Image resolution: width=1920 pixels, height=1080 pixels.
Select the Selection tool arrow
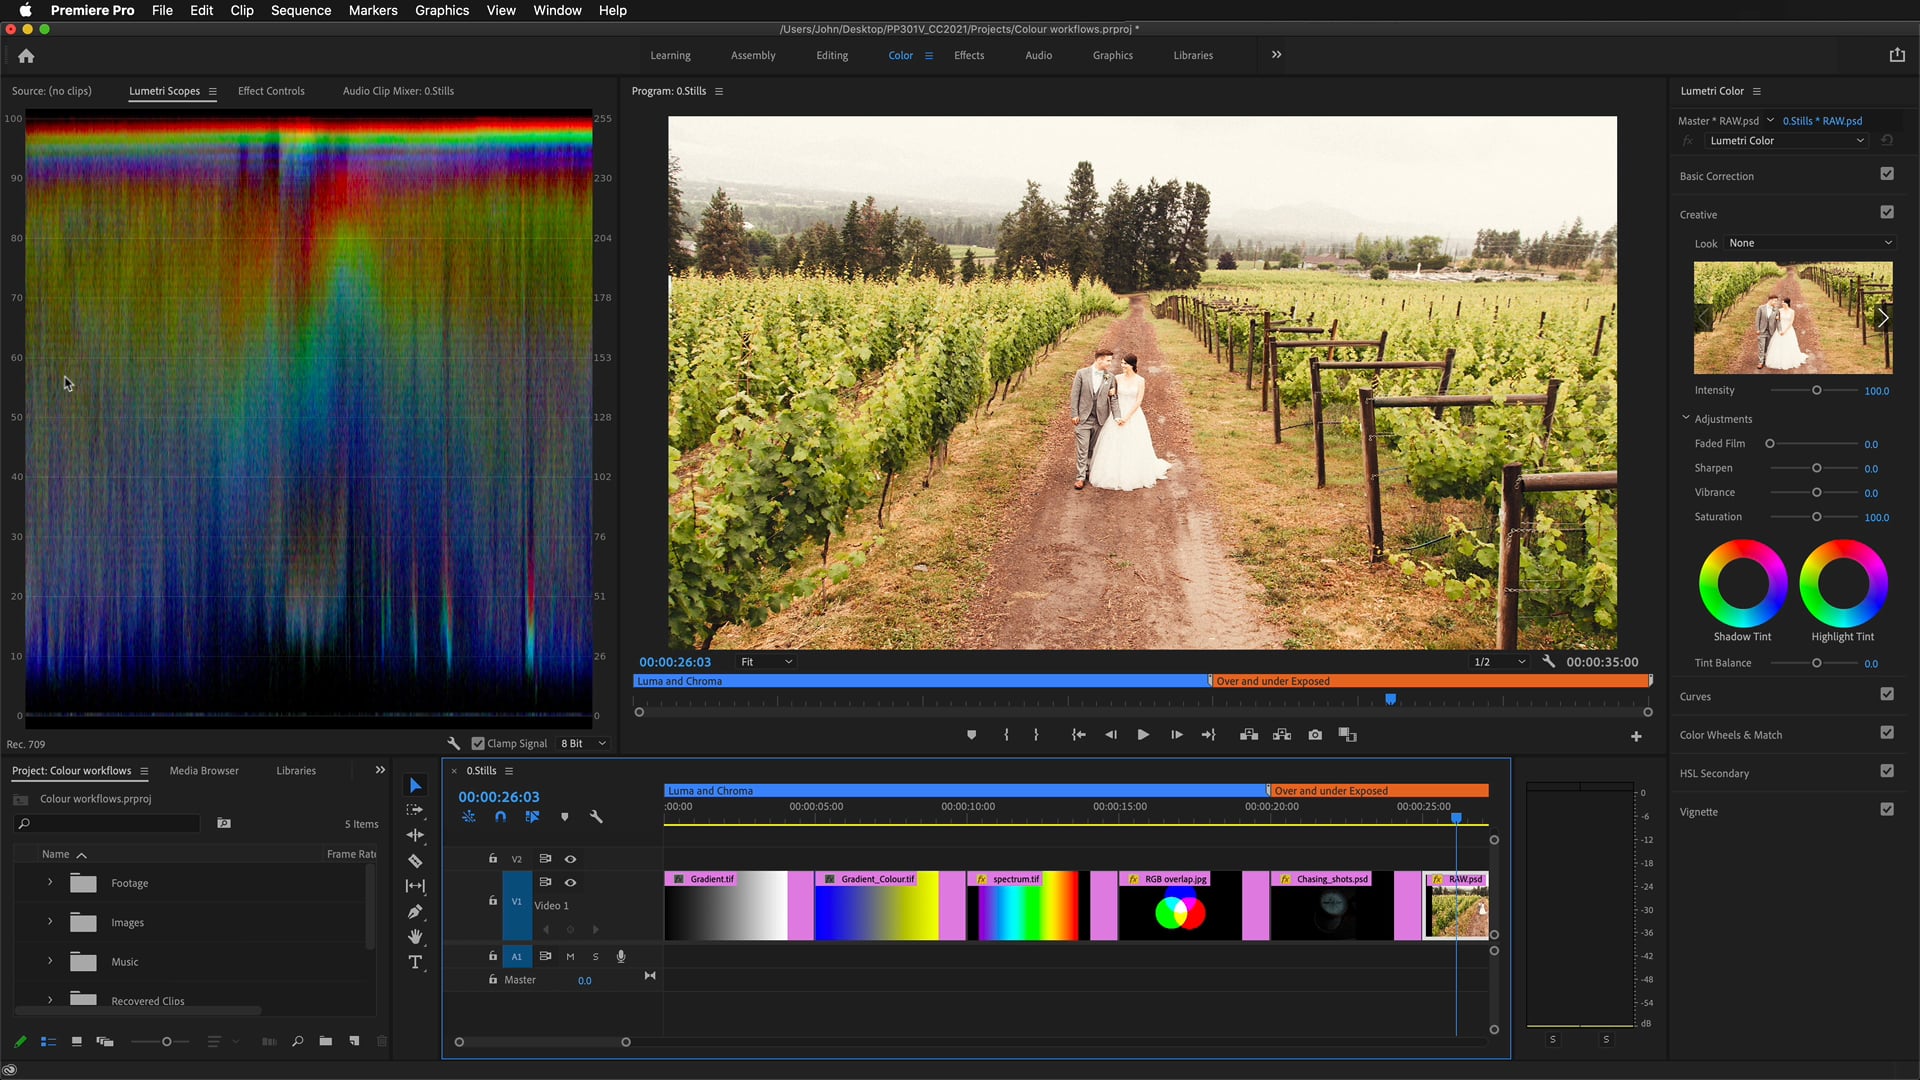pyautogui.click(x=415, y=785)
